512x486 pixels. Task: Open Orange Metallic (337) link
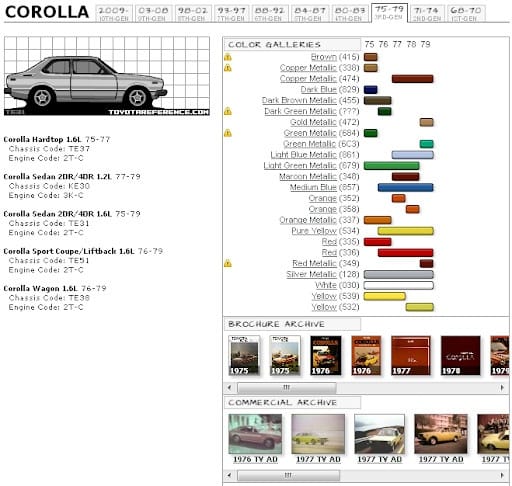pos(308,220)
